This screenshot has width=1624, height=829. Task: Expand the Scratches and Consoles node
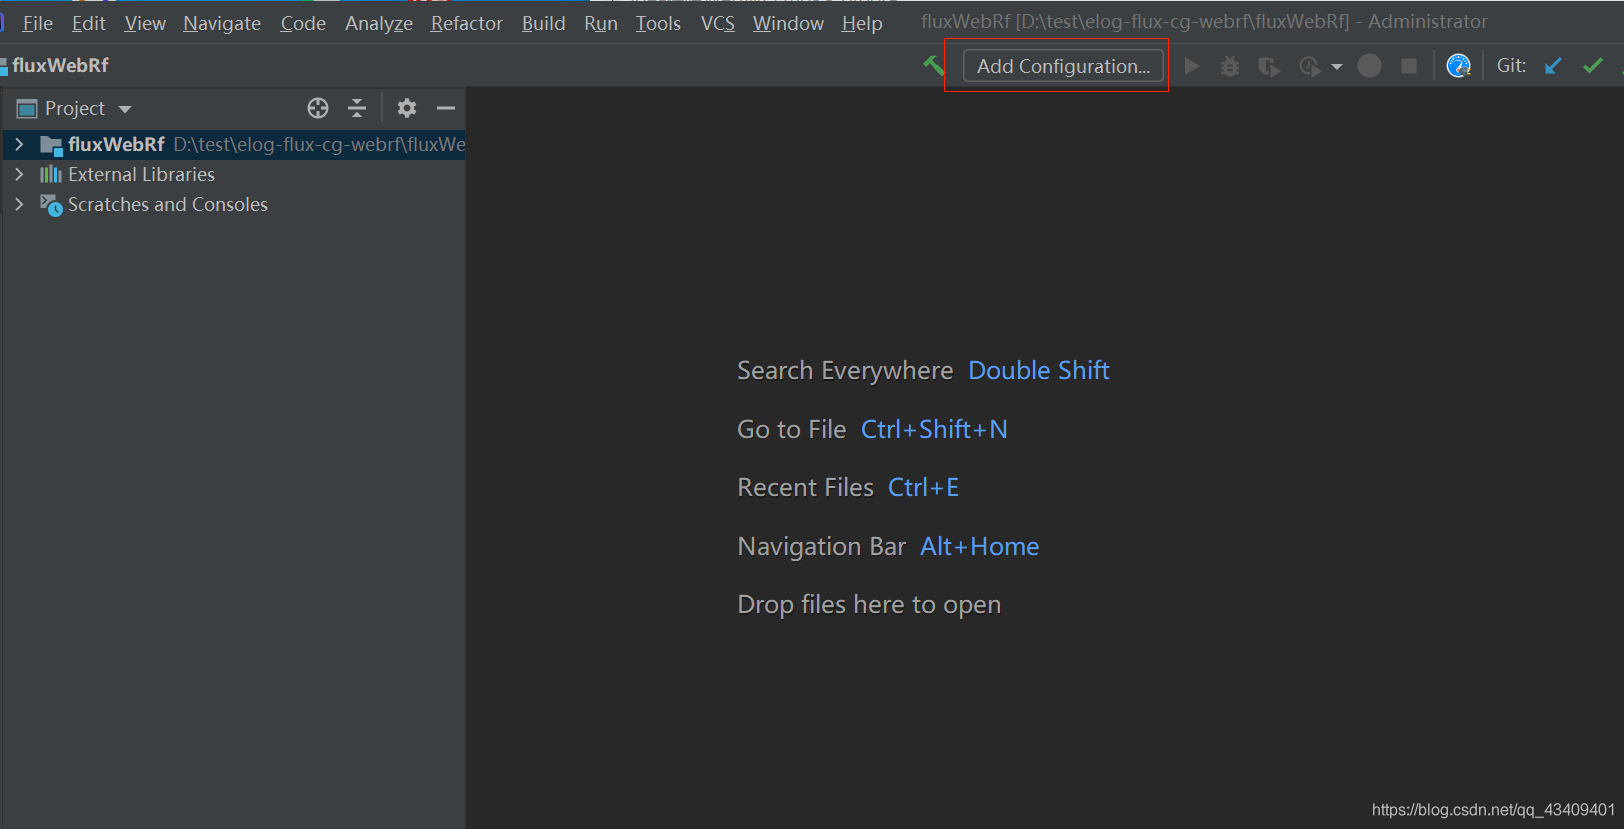click(x=18, y=204)
